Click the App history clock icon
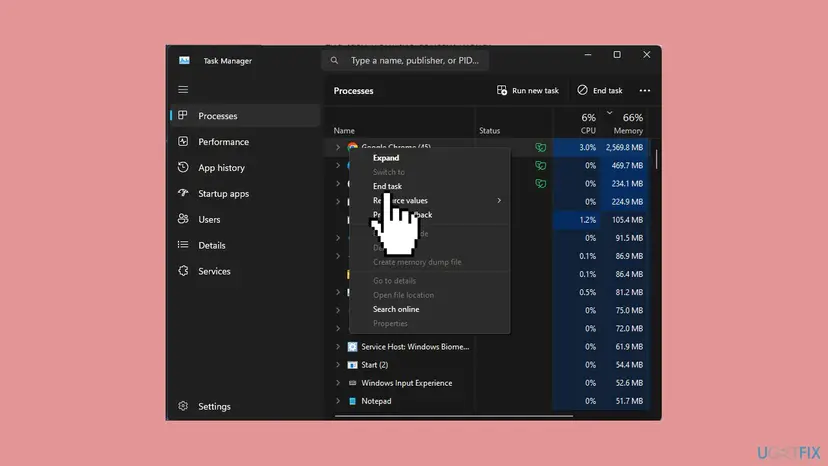 [x=183, y=167]
